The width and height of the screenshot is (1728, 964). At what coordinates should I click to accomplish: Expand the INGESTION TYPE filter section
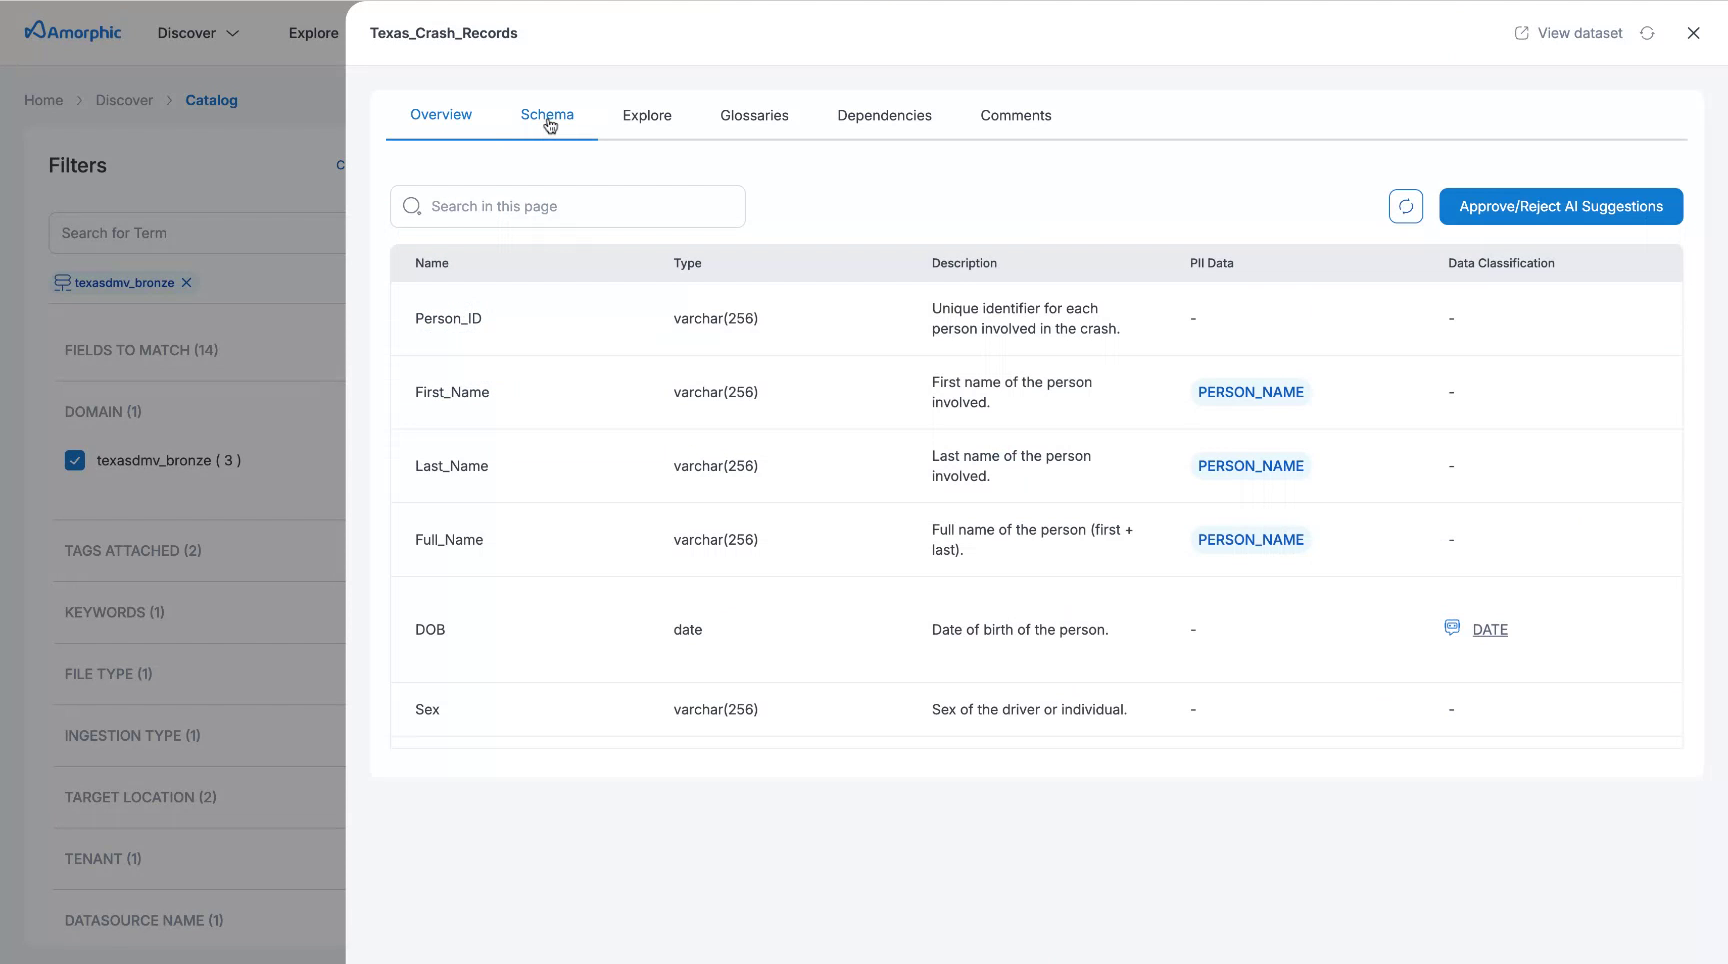tap(131, 735)
